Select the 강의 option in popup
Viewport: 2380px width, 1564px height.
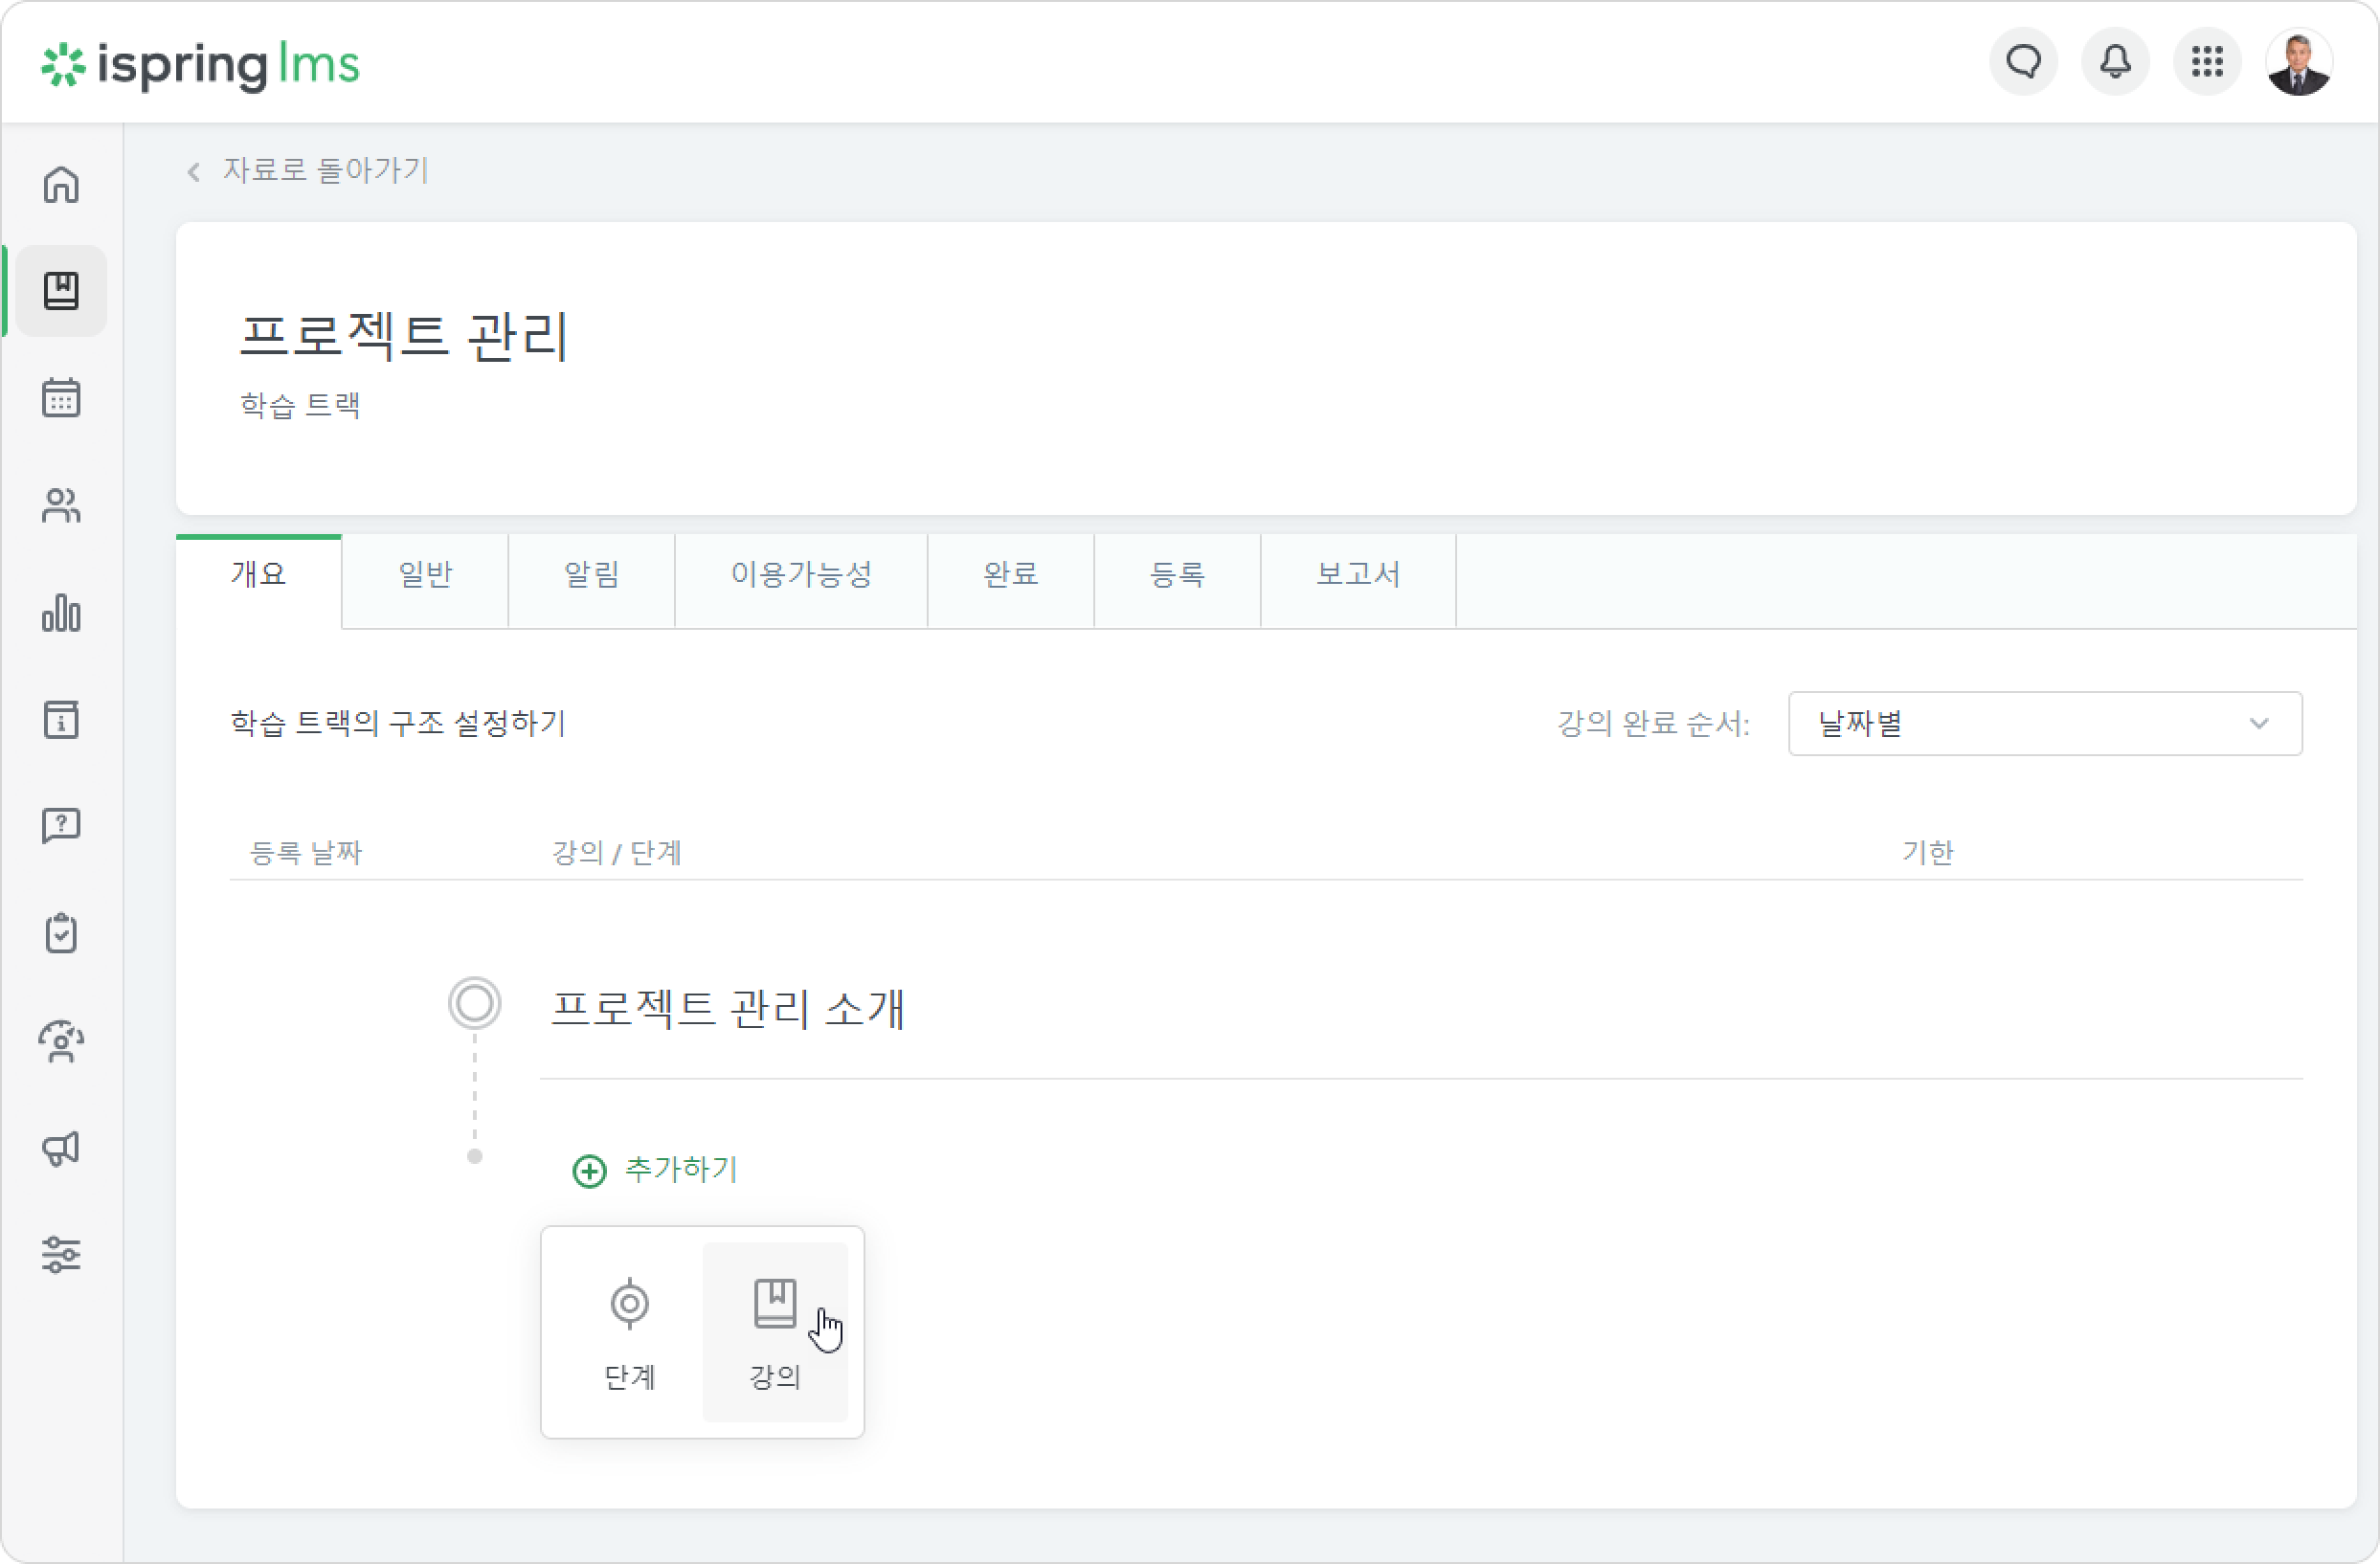[x=775, y=1333]
